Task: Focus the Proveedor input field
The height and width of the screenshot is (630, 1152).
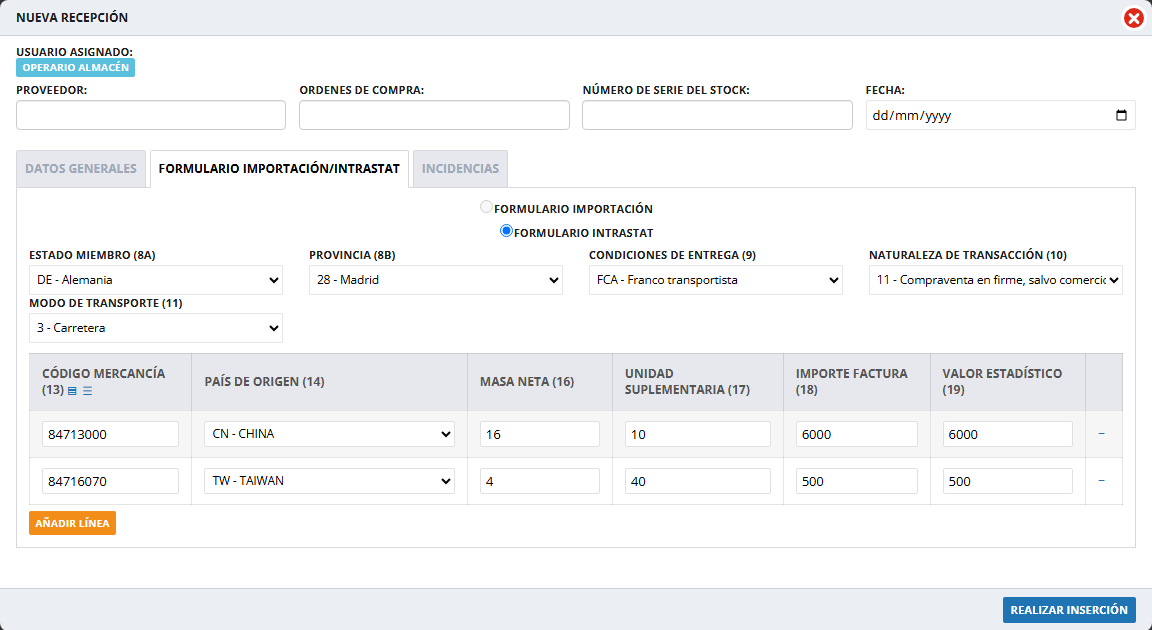Action: (x=151, y=115)
